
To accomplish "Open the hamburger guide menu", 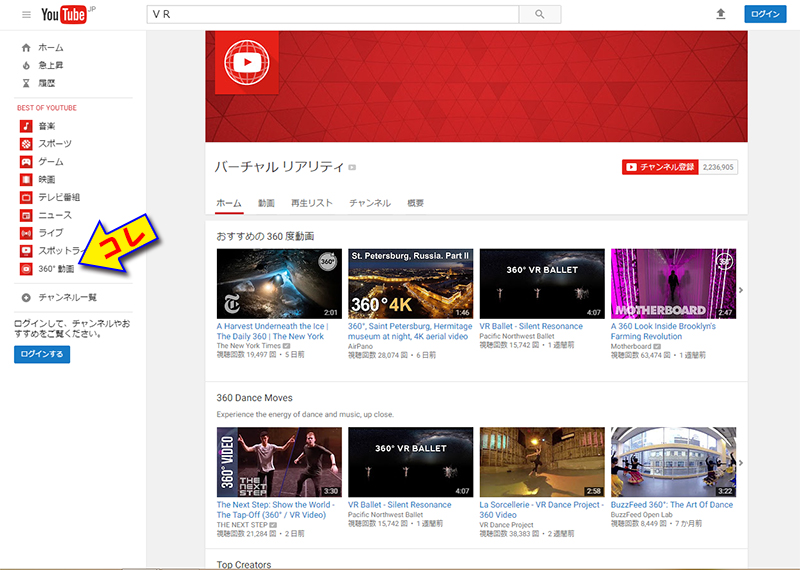I will (27, 15).
